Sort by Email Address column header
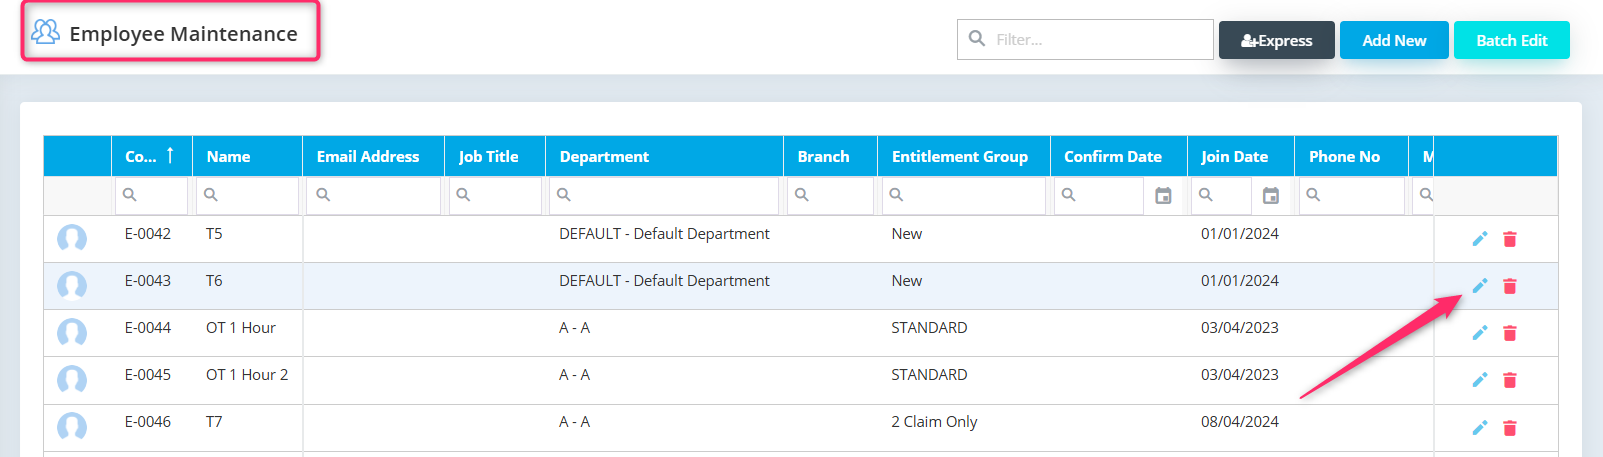1603x457 pixels. pos(374,156)
